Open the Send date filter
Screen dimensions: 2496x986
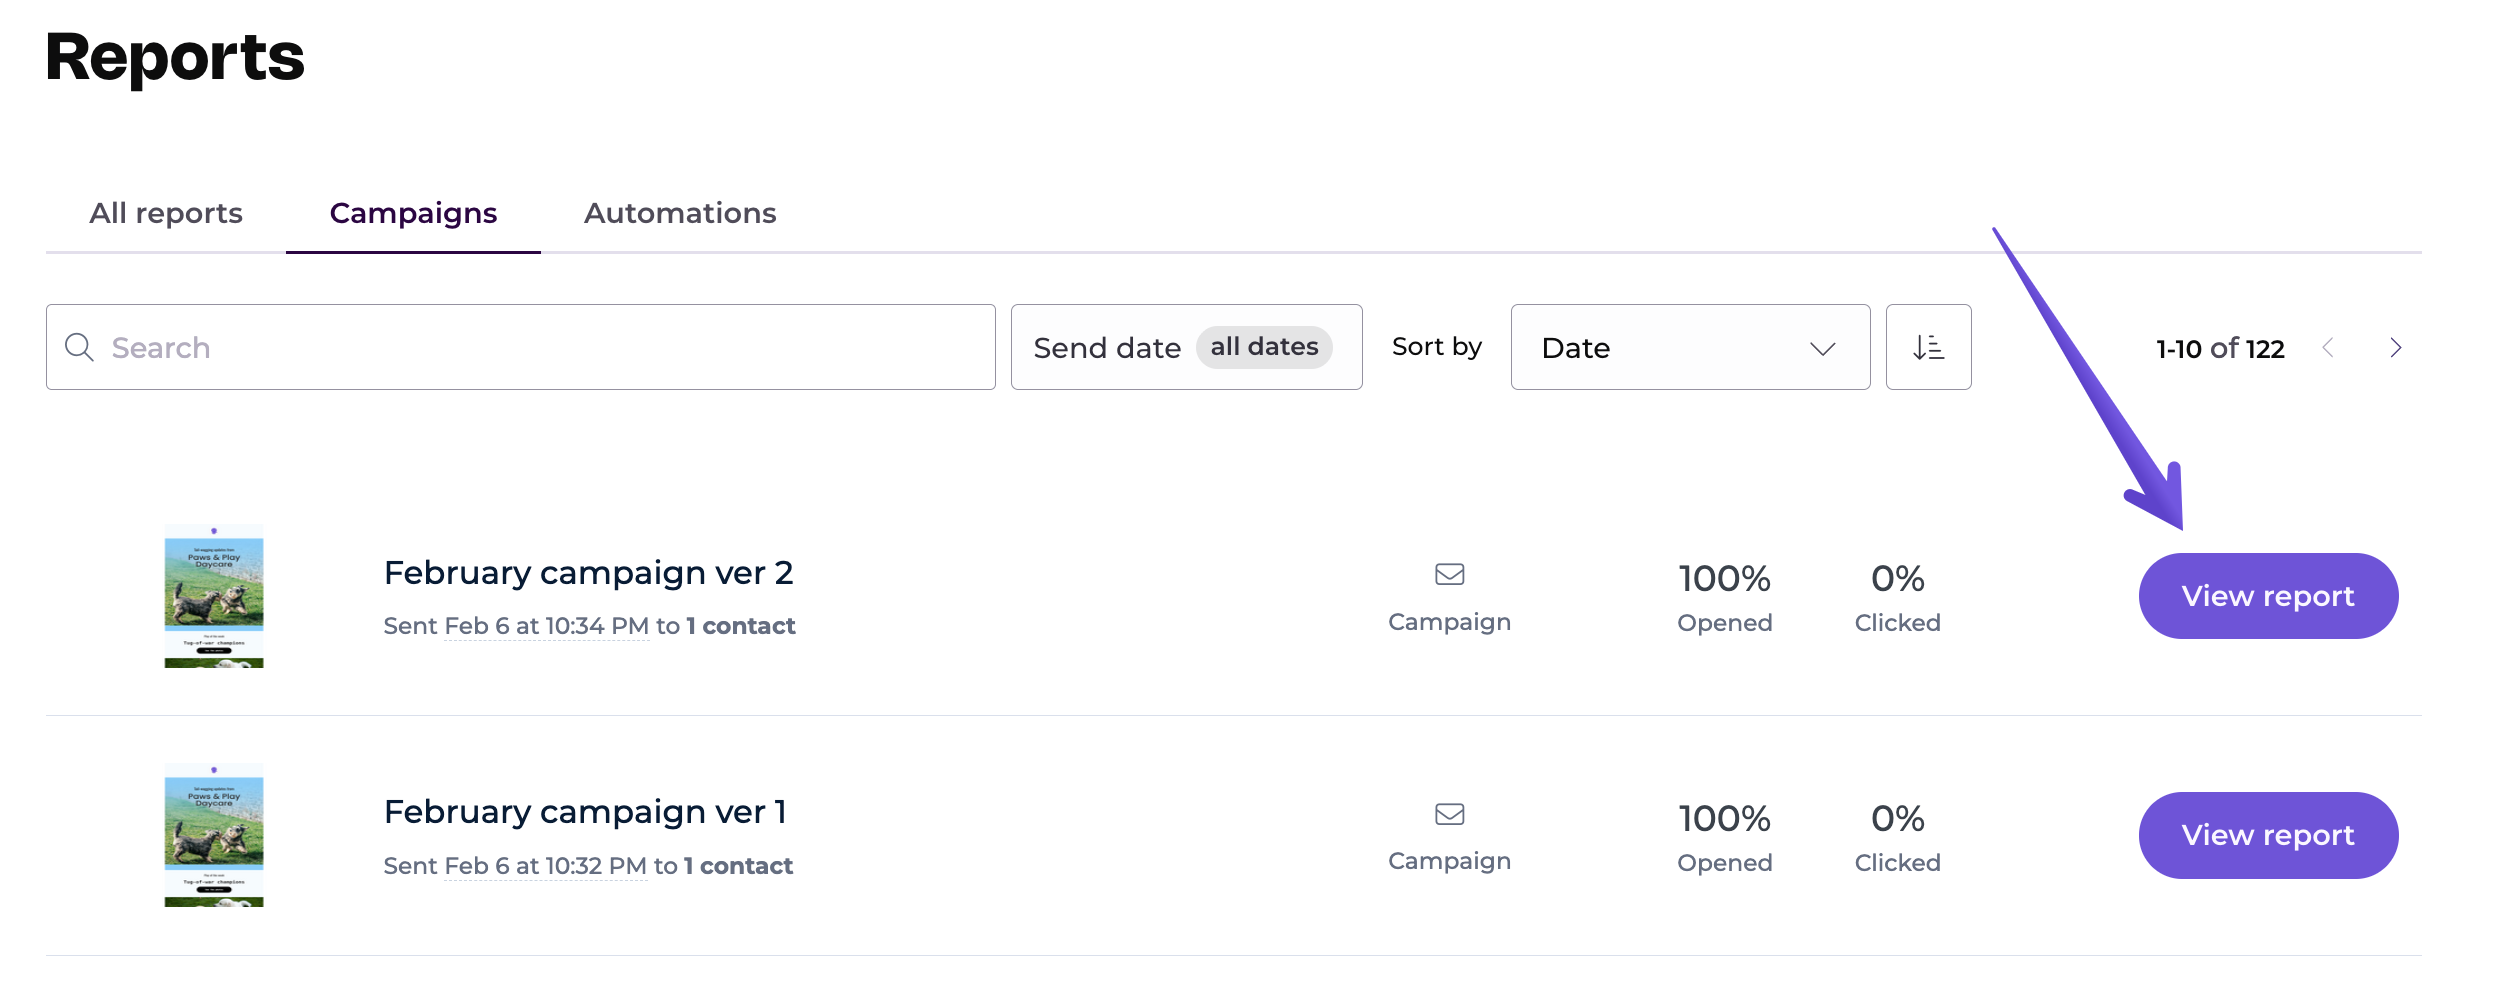[1185, 347]
